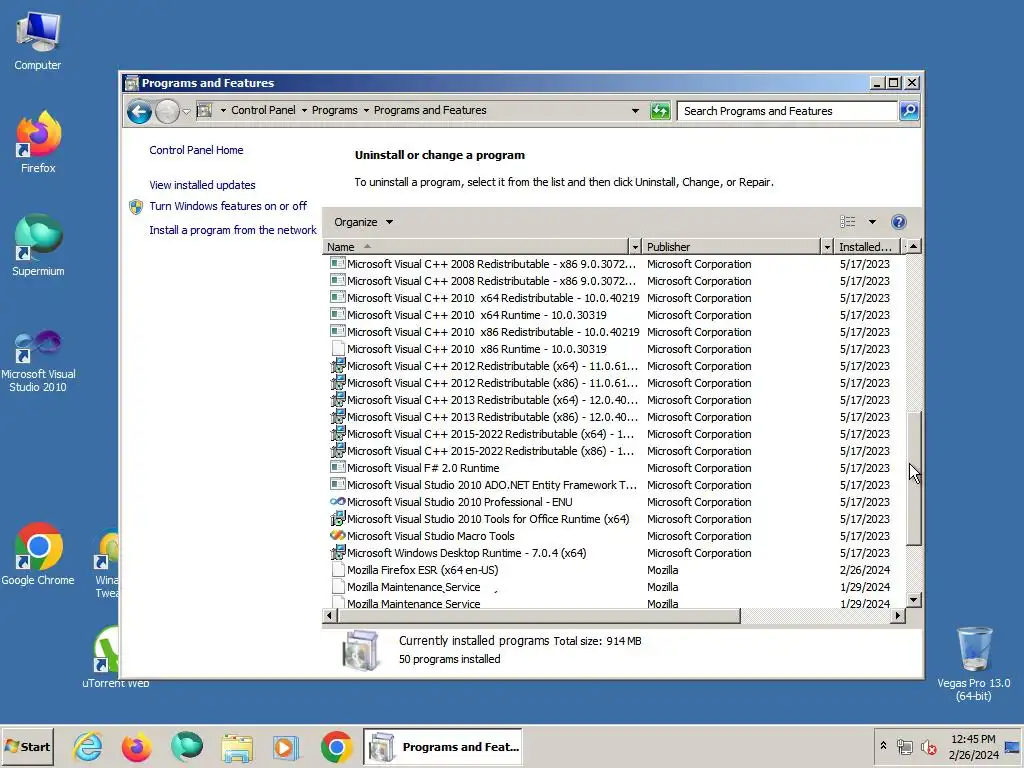Click Visual Studio 2010 Professional infinity icon

[x=338, y=502]
